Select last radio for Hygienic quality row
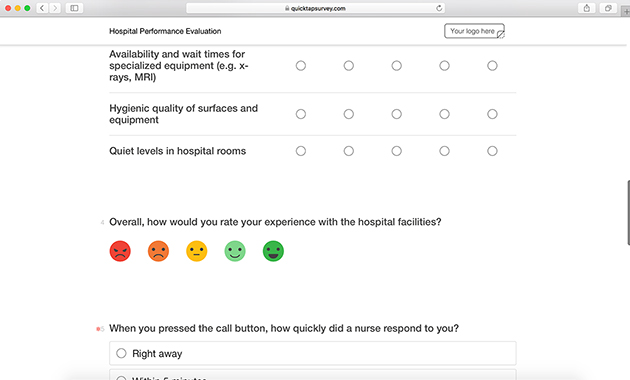This screenshot has height=380, width=630. click(492, 114)
